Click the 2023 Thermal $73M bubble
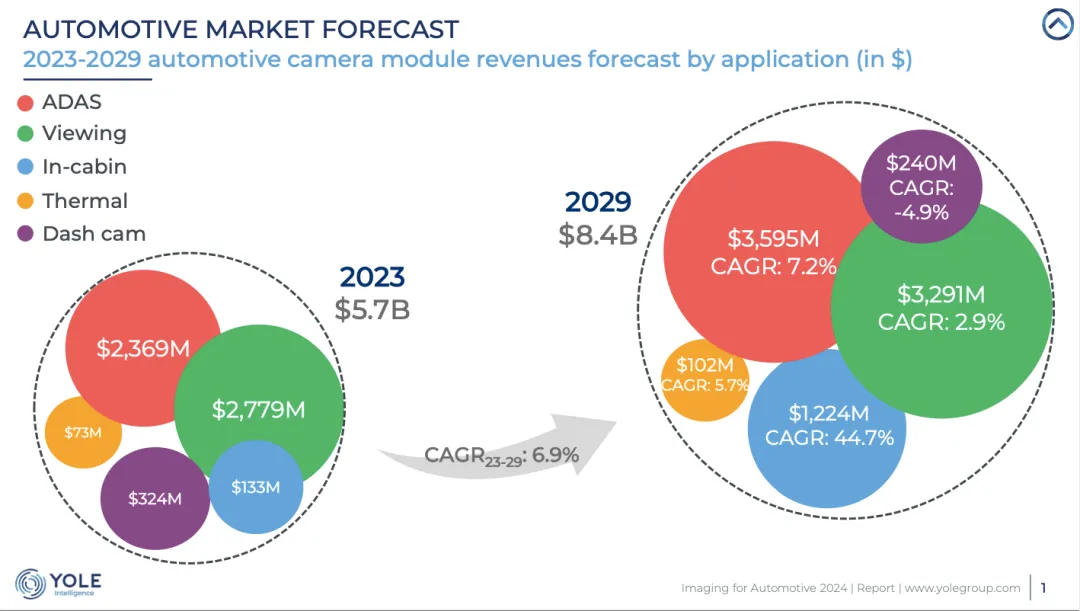The image size is (1080, 611). 82,432
